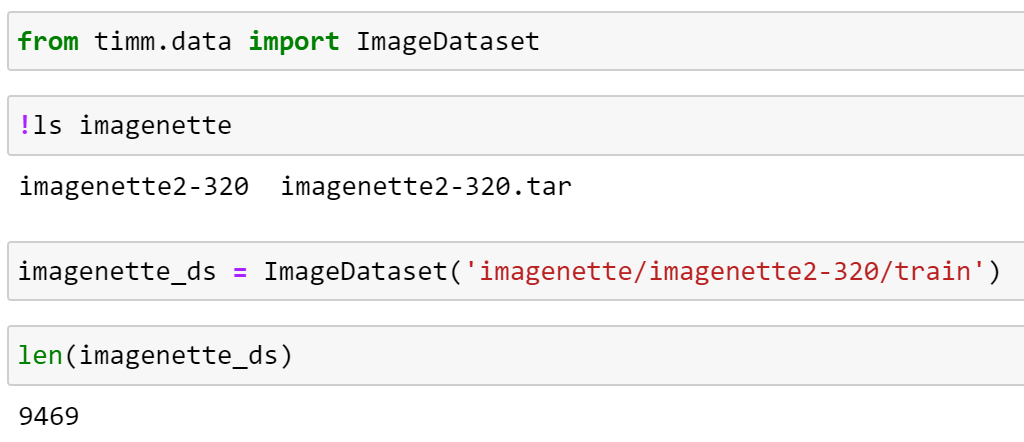Click the 'imagenette2-320' folder name in output
This screenshot has height=442, width=1024.
point(134,186)
